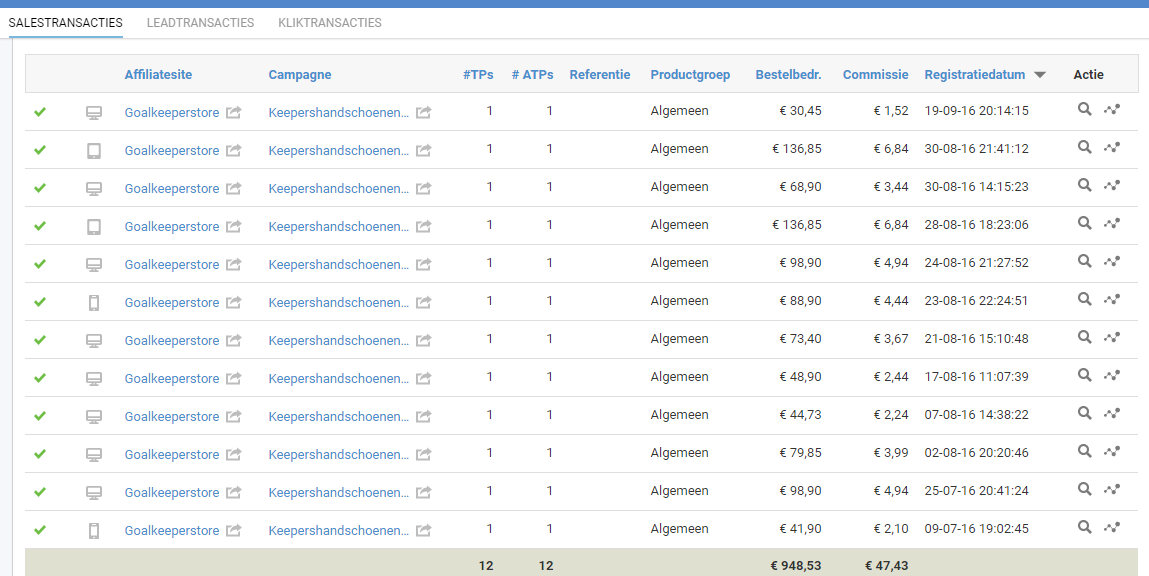The width and height of the screenshot is (1149, 576).
Task: Inspect the 23-08-16 22:24:51 transaction via magnifier
Action: pyautogui.click(x=1085, y=300)
